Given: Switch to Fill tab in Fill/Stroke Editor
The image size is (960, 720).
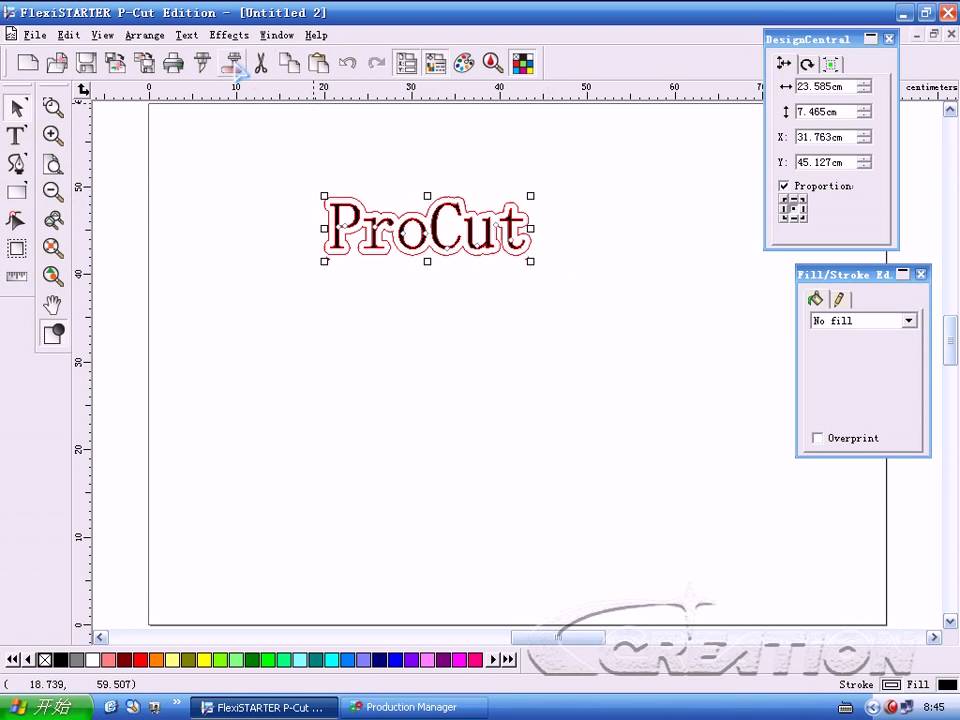Looking at the screenshot, I should pyautogui.click(x=816, y=298).
